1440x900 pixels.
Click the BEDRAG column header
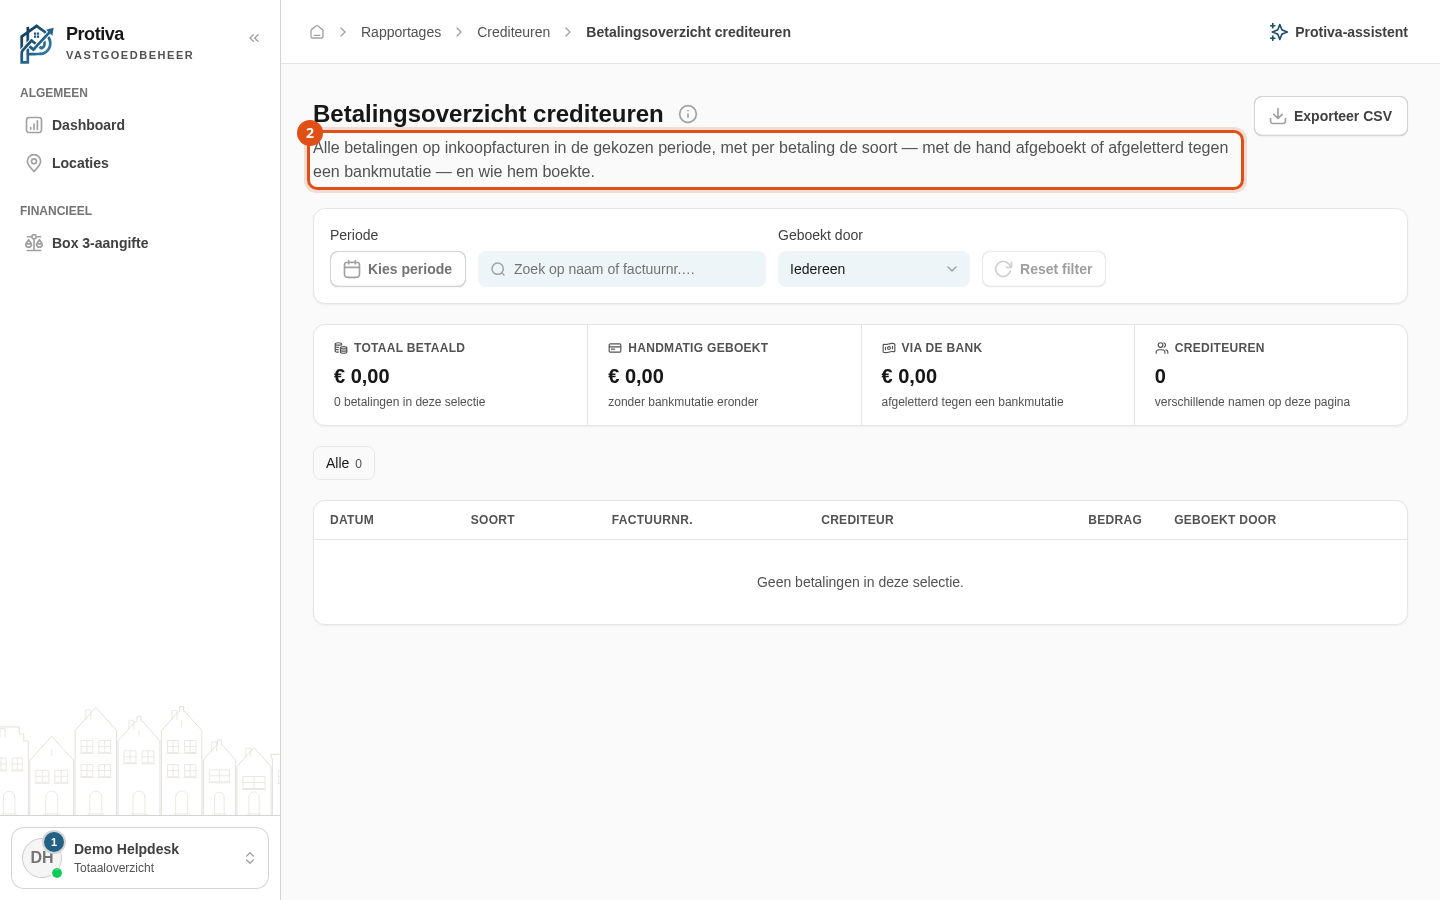(1115, 520)
